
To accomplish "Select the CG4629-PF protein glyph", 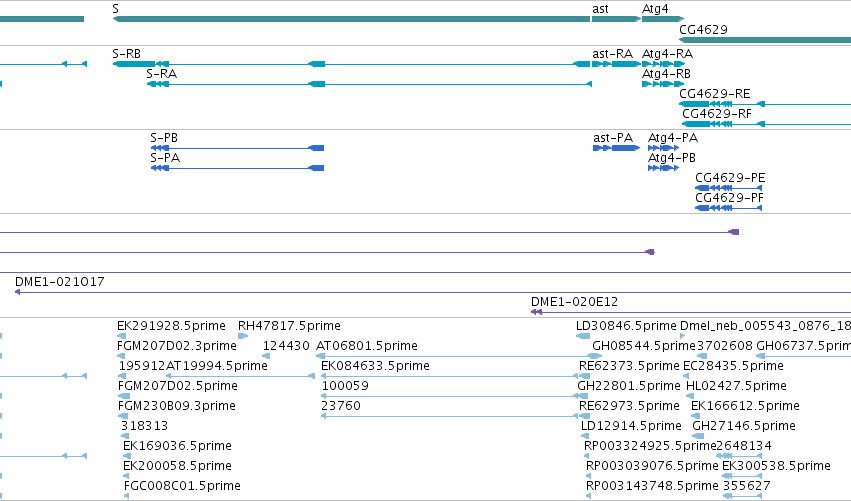I will (x=728, y=208).
